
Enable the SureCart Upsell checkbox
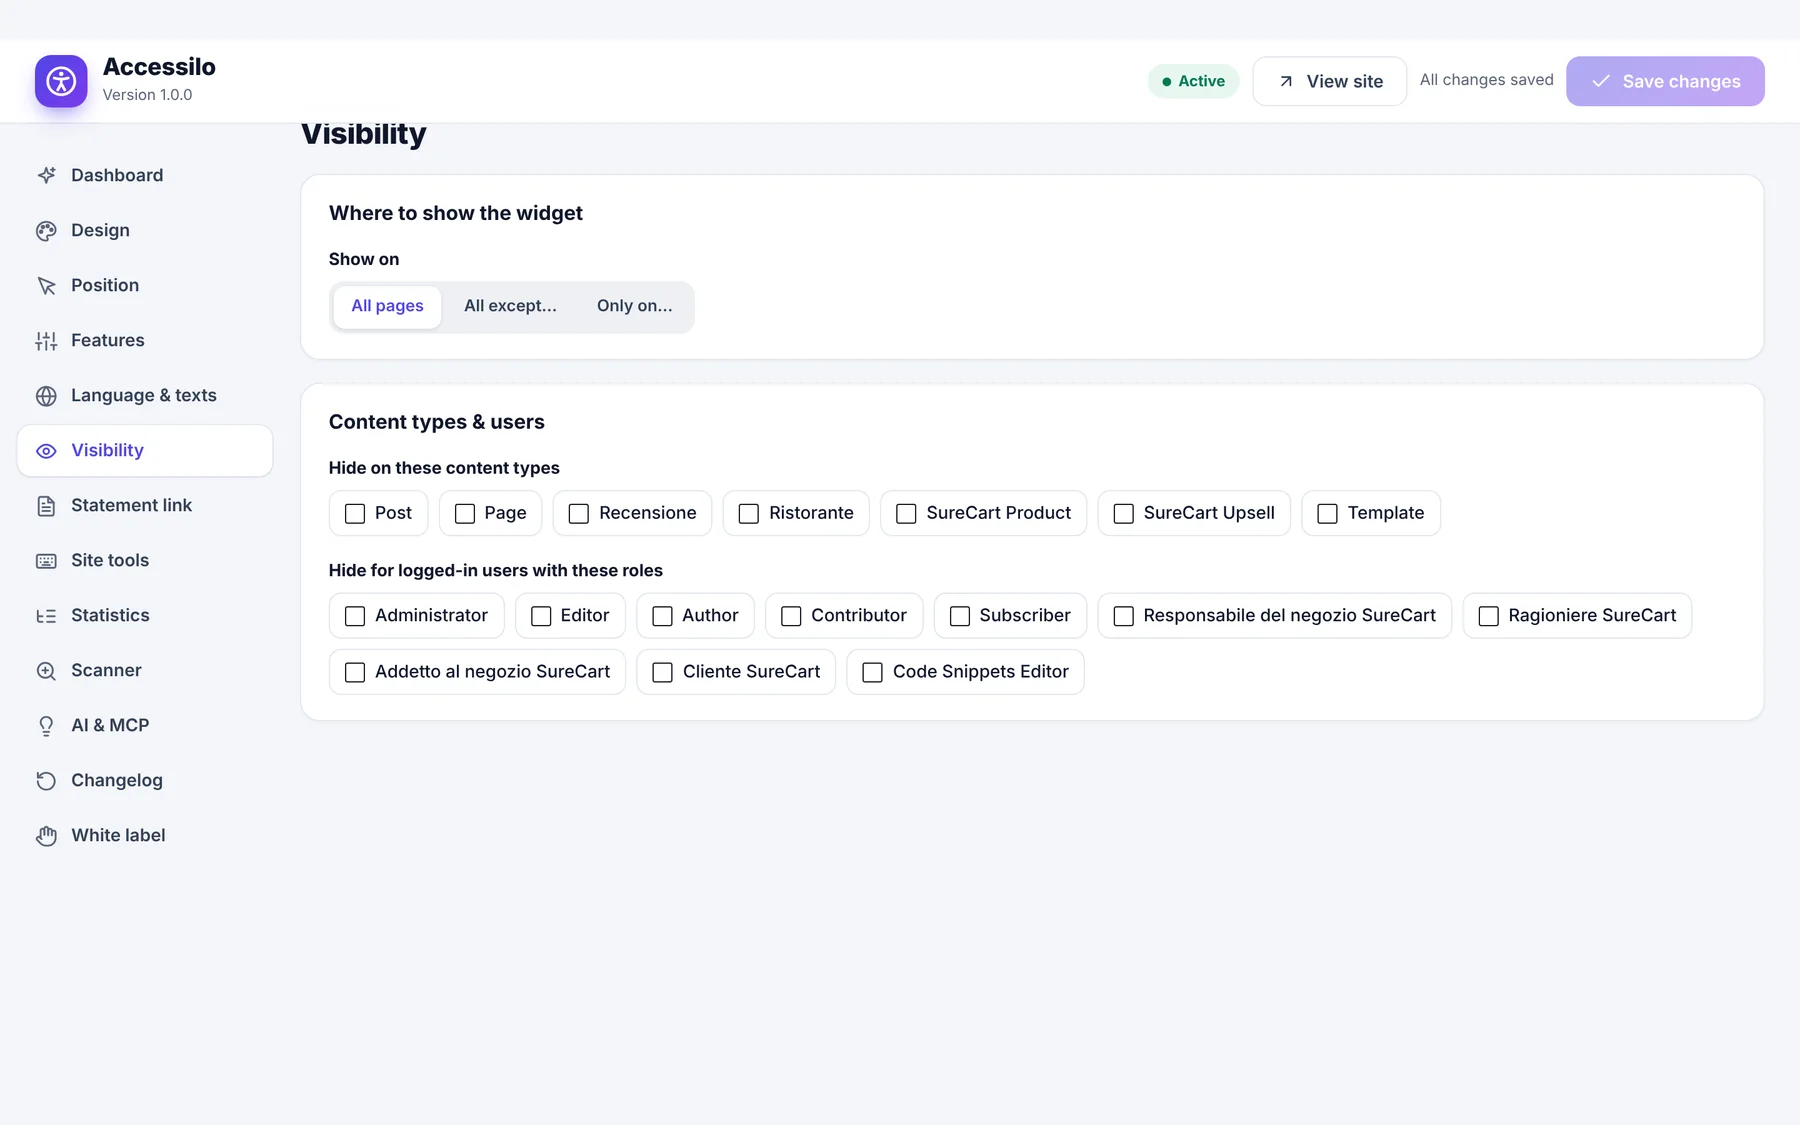click(1124, 514)
